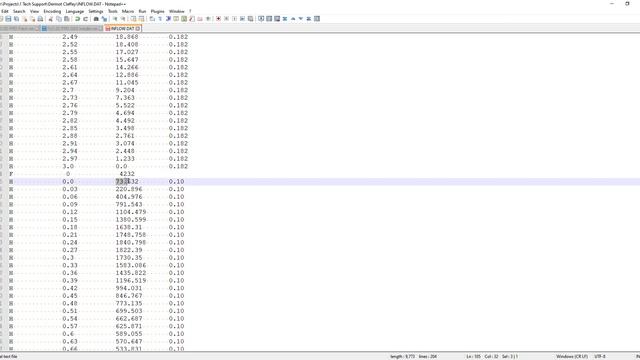
Task: Click the value 17.027
Action: tap(127, 52)
